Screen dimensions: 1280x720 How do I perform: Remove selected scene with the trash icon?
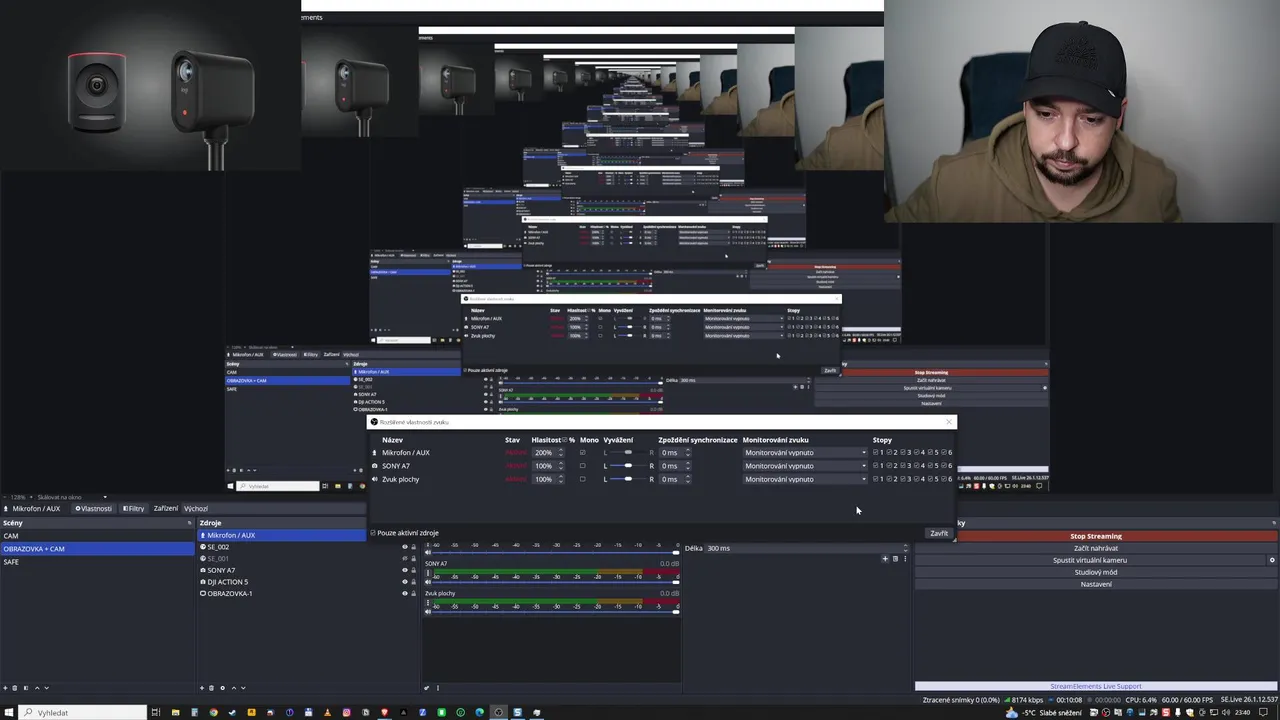tap(15, 688)
